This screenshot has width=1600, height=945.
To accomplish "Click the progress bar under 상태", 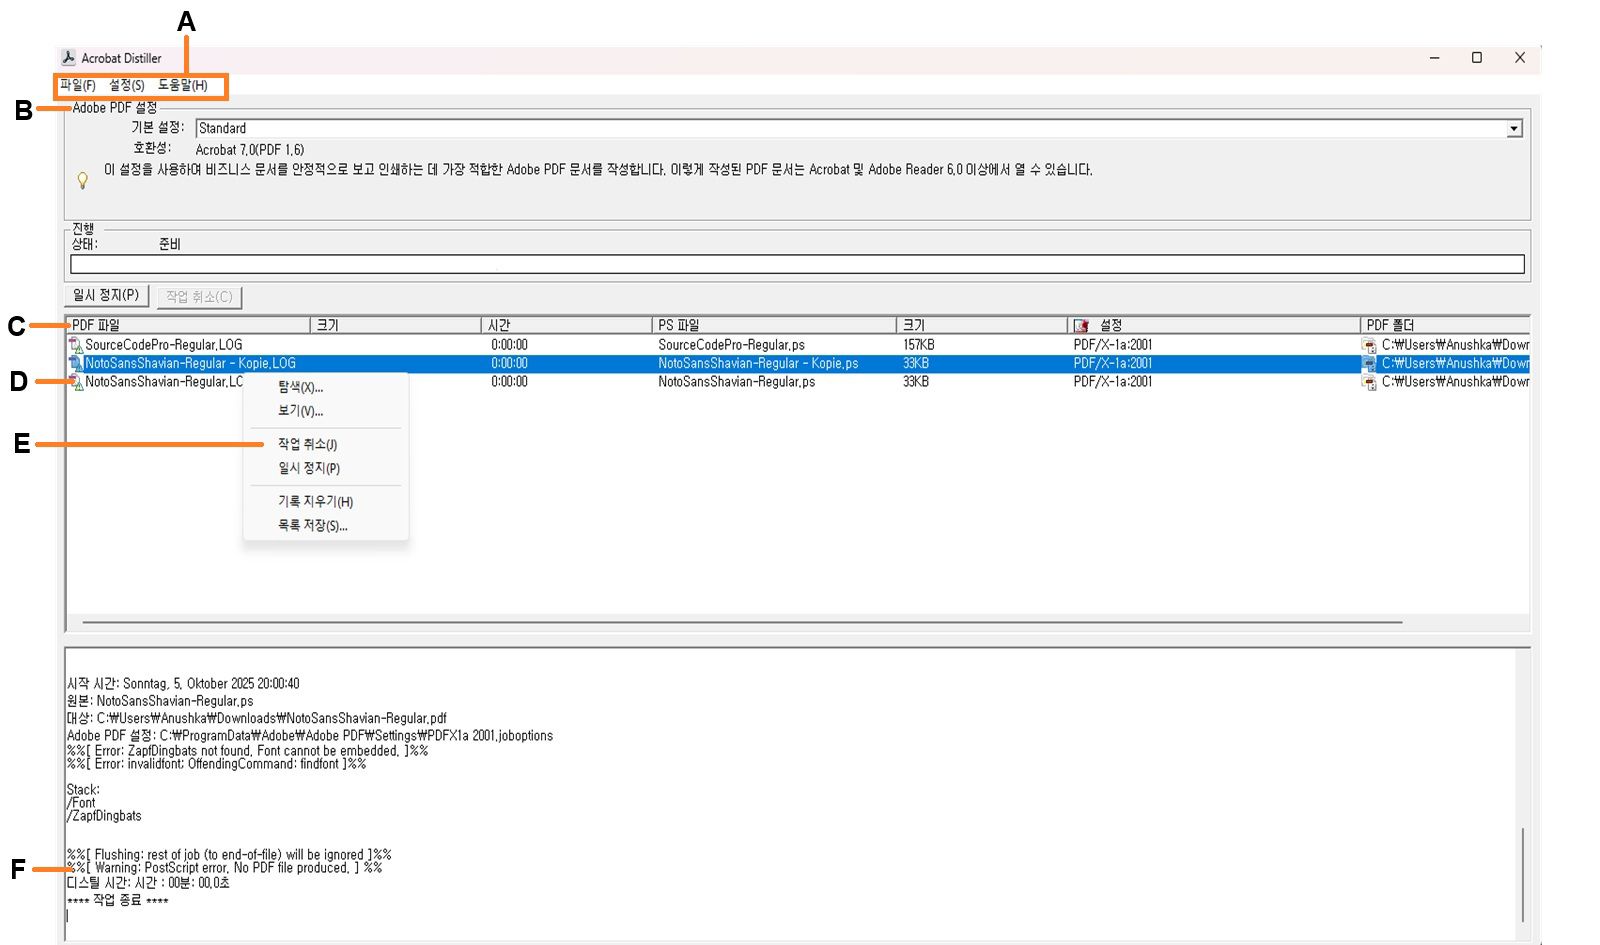I will pos(797,265).
